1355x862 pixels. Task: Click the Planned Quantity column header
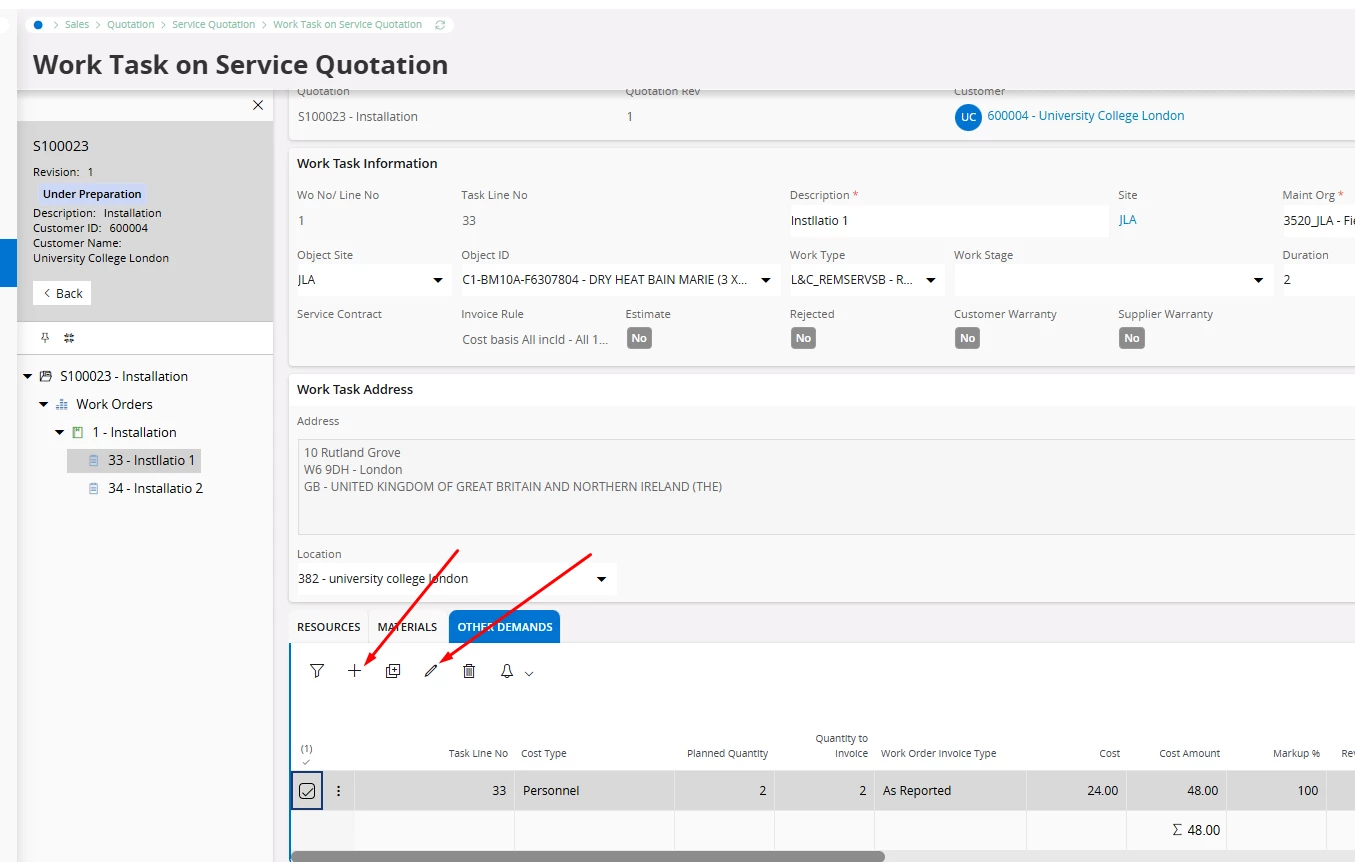[x=727, y=754]
